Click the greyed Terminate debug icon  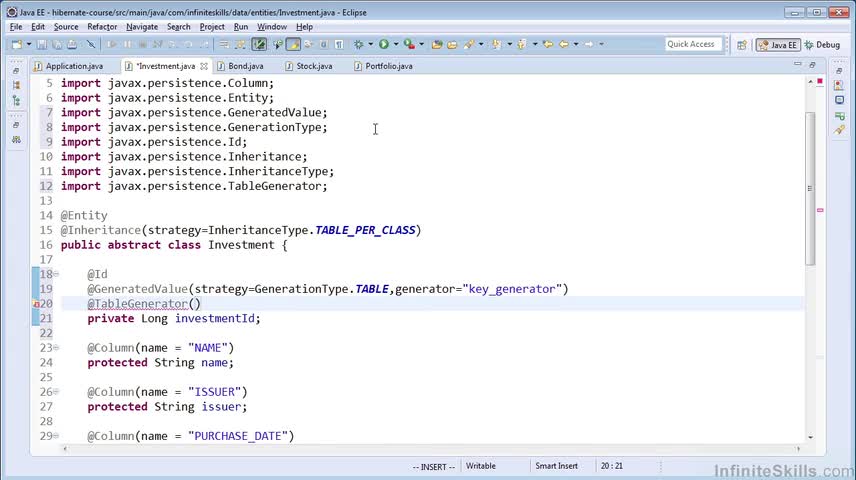142,44
